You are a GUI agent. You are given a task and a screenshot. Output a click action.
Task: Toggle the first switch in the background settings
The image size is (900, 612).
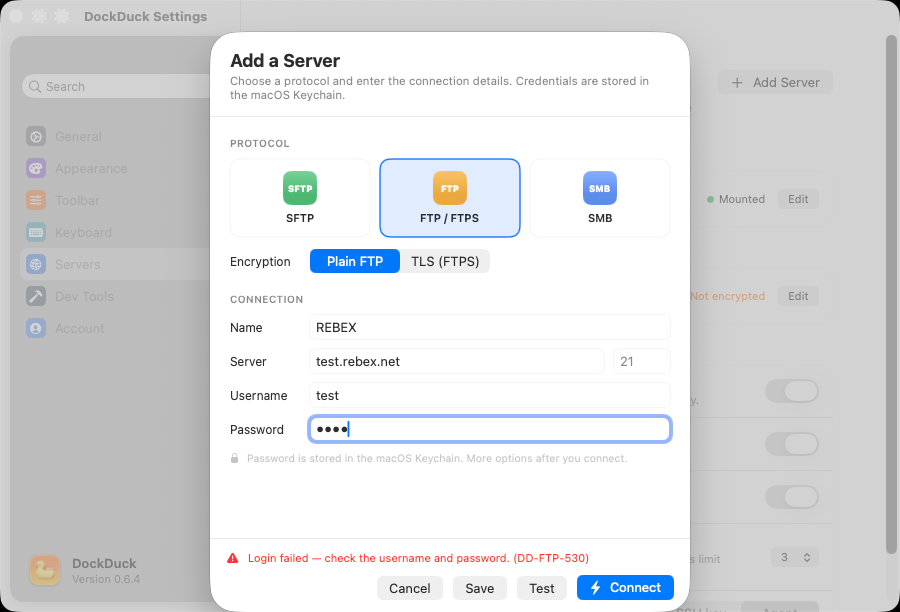792,392
